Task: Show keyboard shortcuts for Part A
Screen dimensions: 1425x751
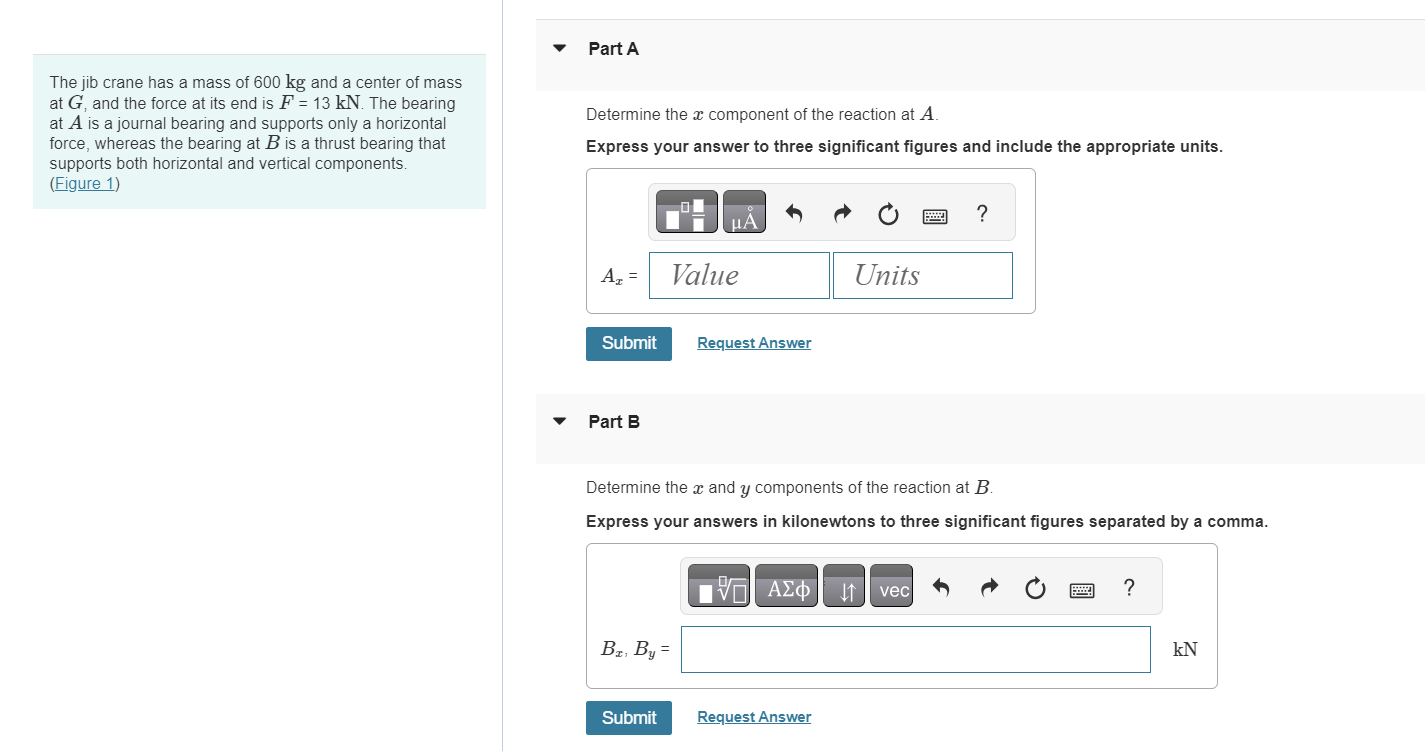Action: pyautogui.click(x=935, y=214)
